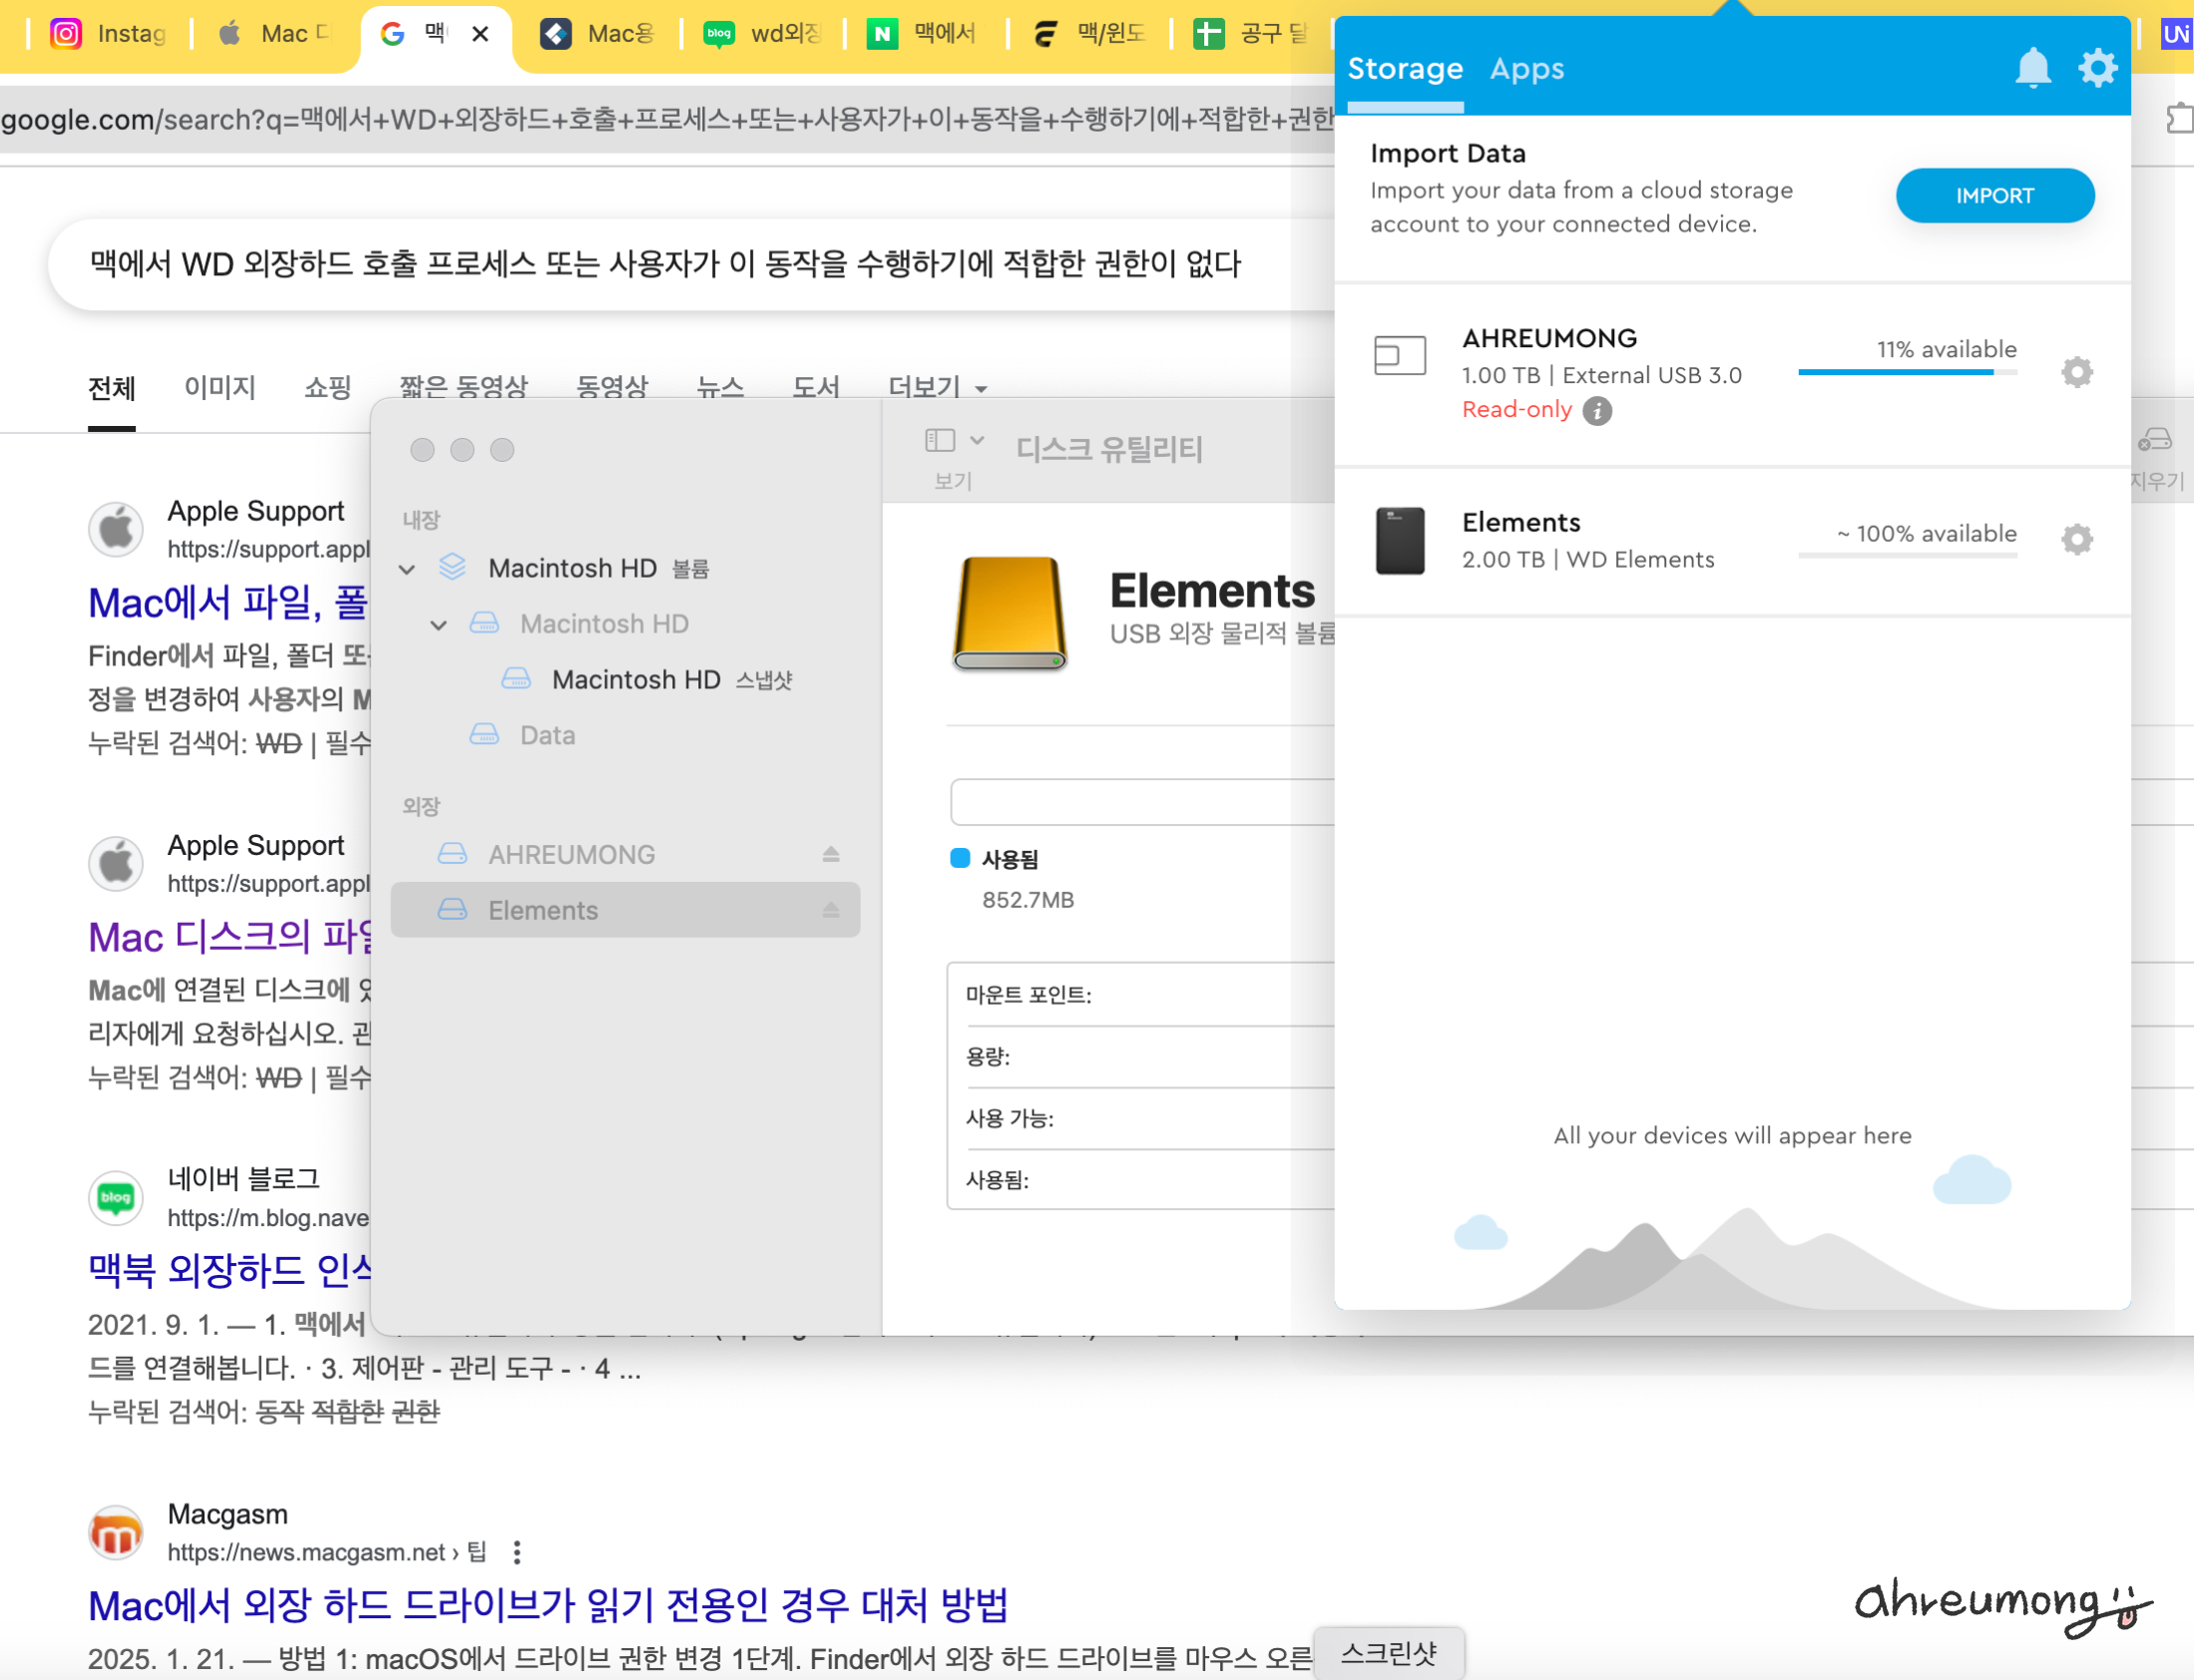Open 'Mac에서 파일, 폴' Apple Support result
This screenshot has width=2194, height=1680.
[x=228, y=602]
